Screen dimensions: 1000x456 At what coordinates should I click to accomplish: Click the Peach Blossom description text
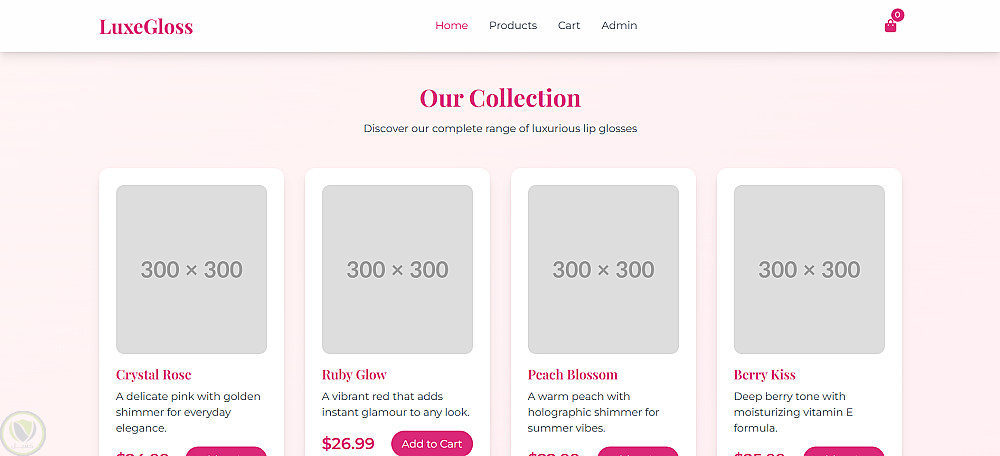593,412
